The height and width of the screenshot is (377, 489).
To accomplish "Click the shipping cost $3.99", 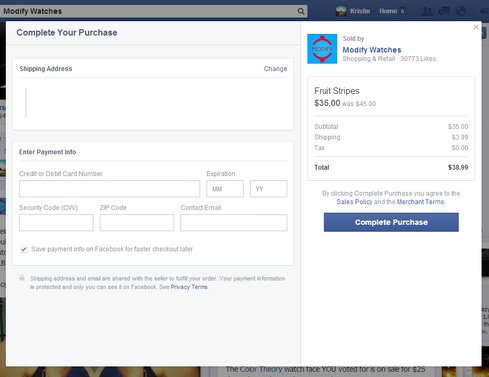I will pyautogui.click(x=460, y=137).
